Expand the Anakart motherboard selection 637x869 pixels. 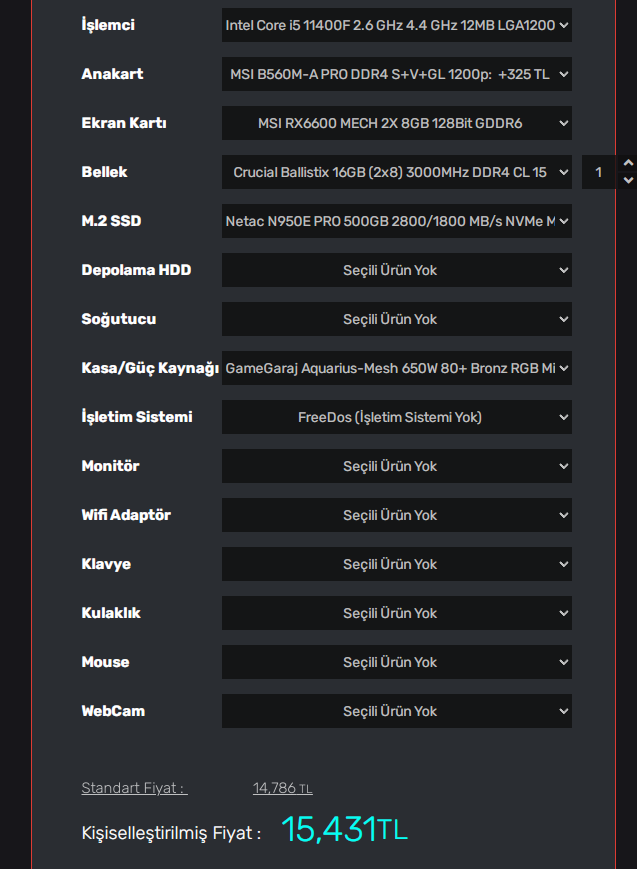point(396,74)
